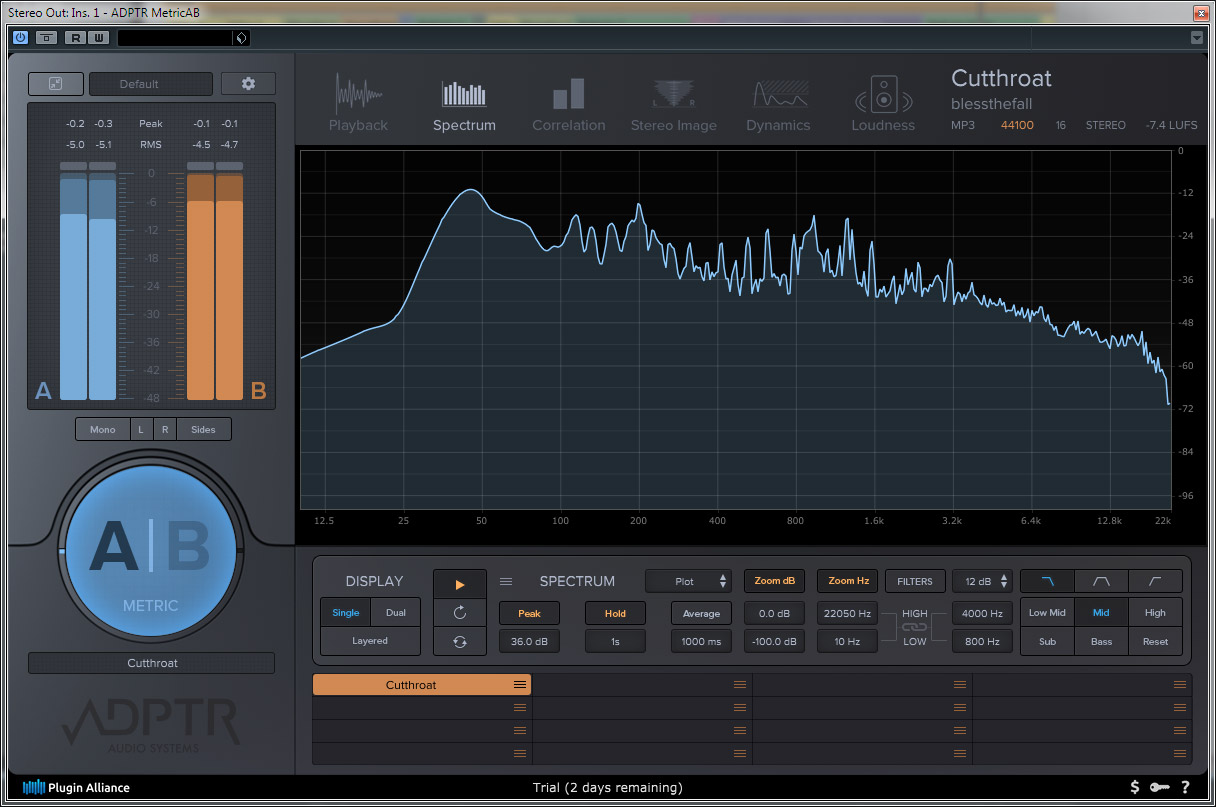Switch to the Correlation view
Image resolution: width=1216 pixels, height=807 pixels.
point(569,103)
